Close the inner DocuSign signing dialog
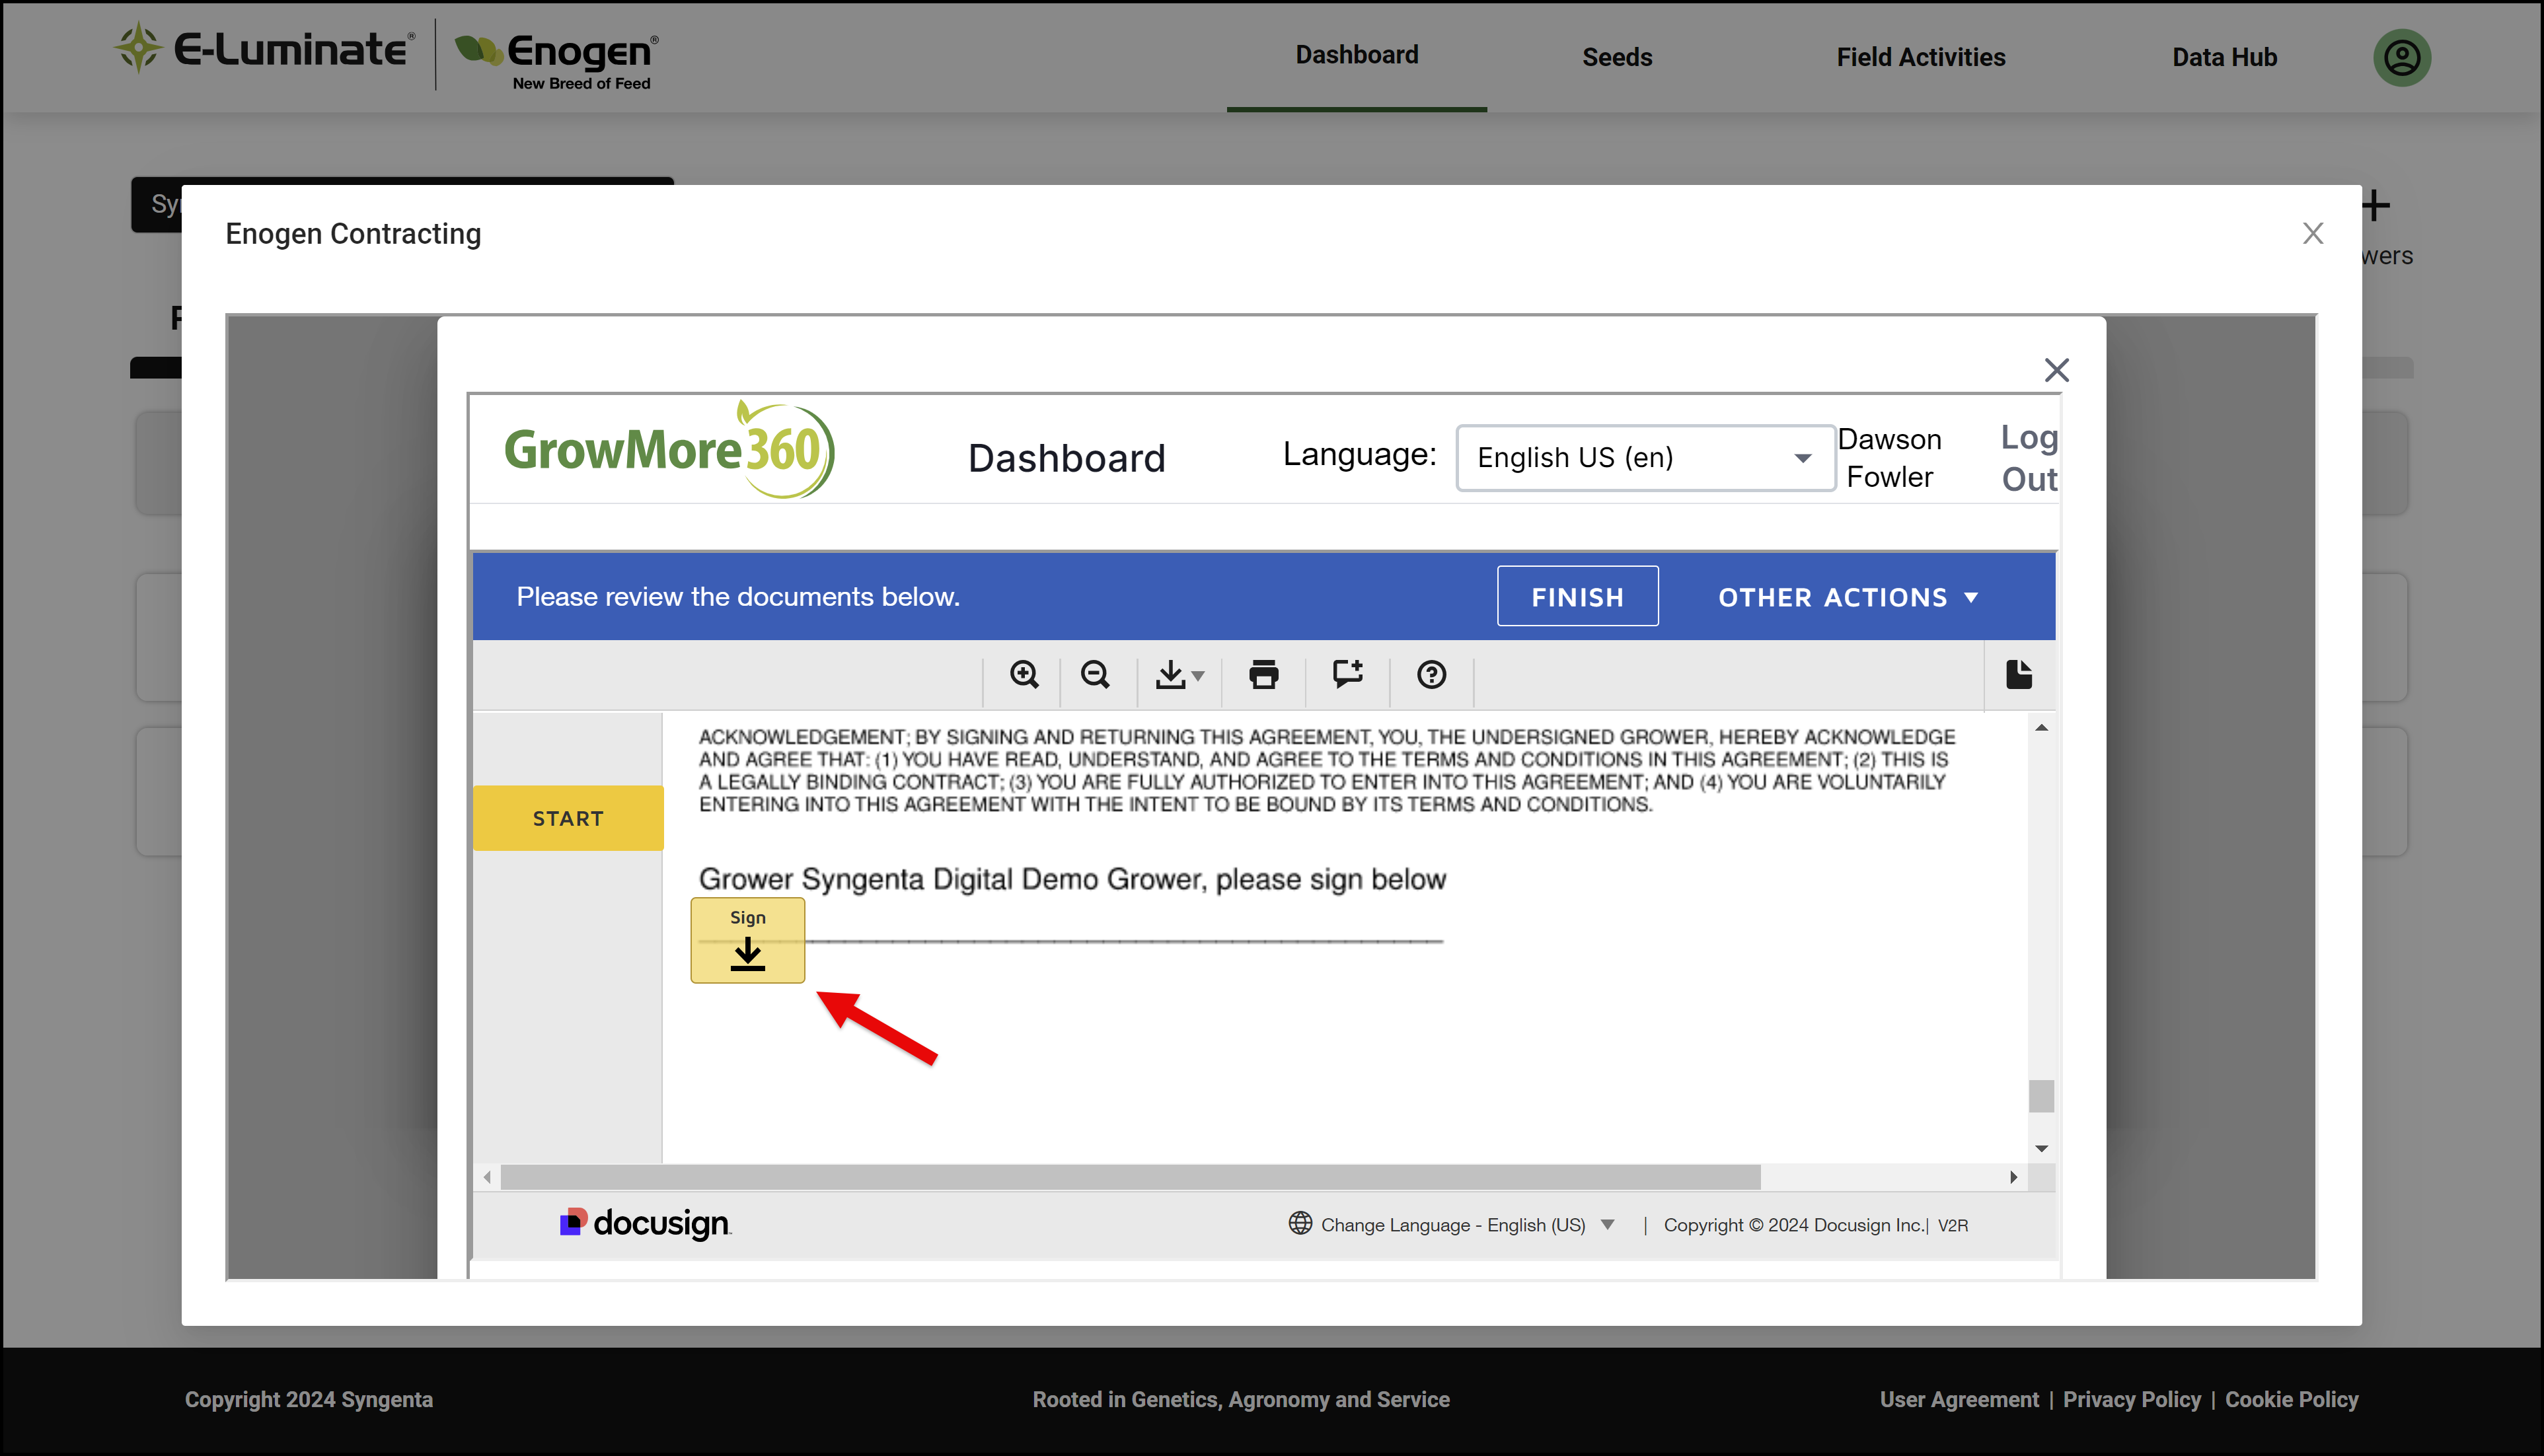The image size is (2544, 1456). tap(2056, 370)
